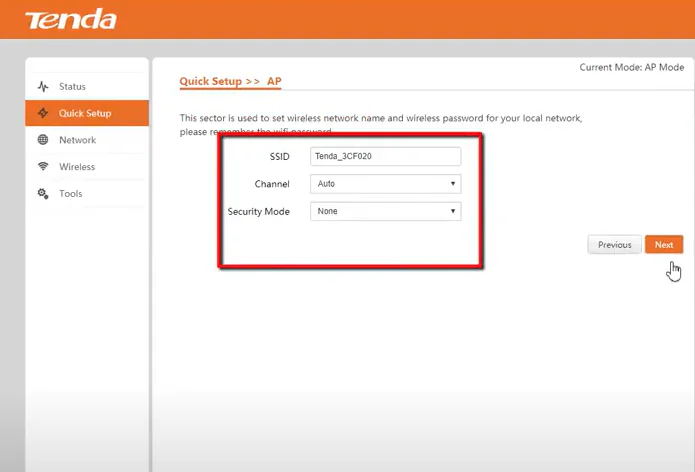Click the Network globe icon
This screenshot has width=695, height=472.
click(x=43, y=140)
